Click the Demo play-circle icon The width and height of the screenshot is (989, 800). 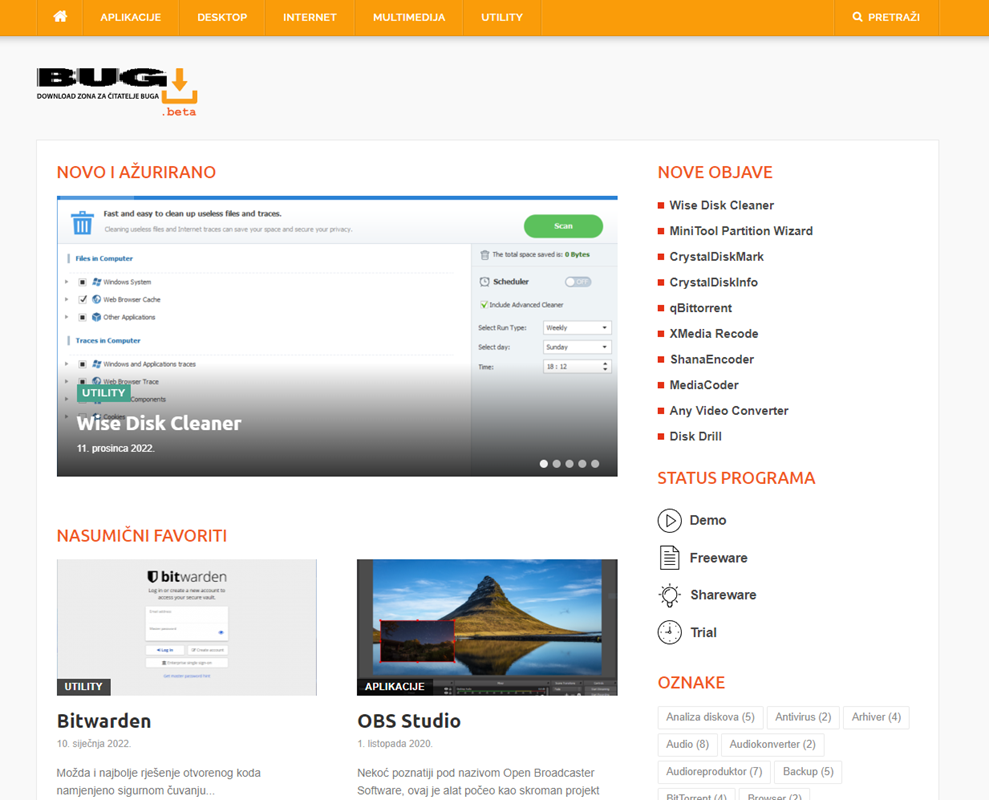click(x=669, y=521)
